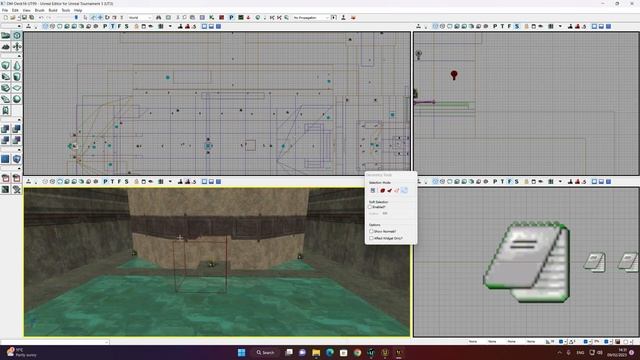The width and height of the screenshot is (640, 360).
Task: Click the Save map toolbar icon
Action: point(24,18)
